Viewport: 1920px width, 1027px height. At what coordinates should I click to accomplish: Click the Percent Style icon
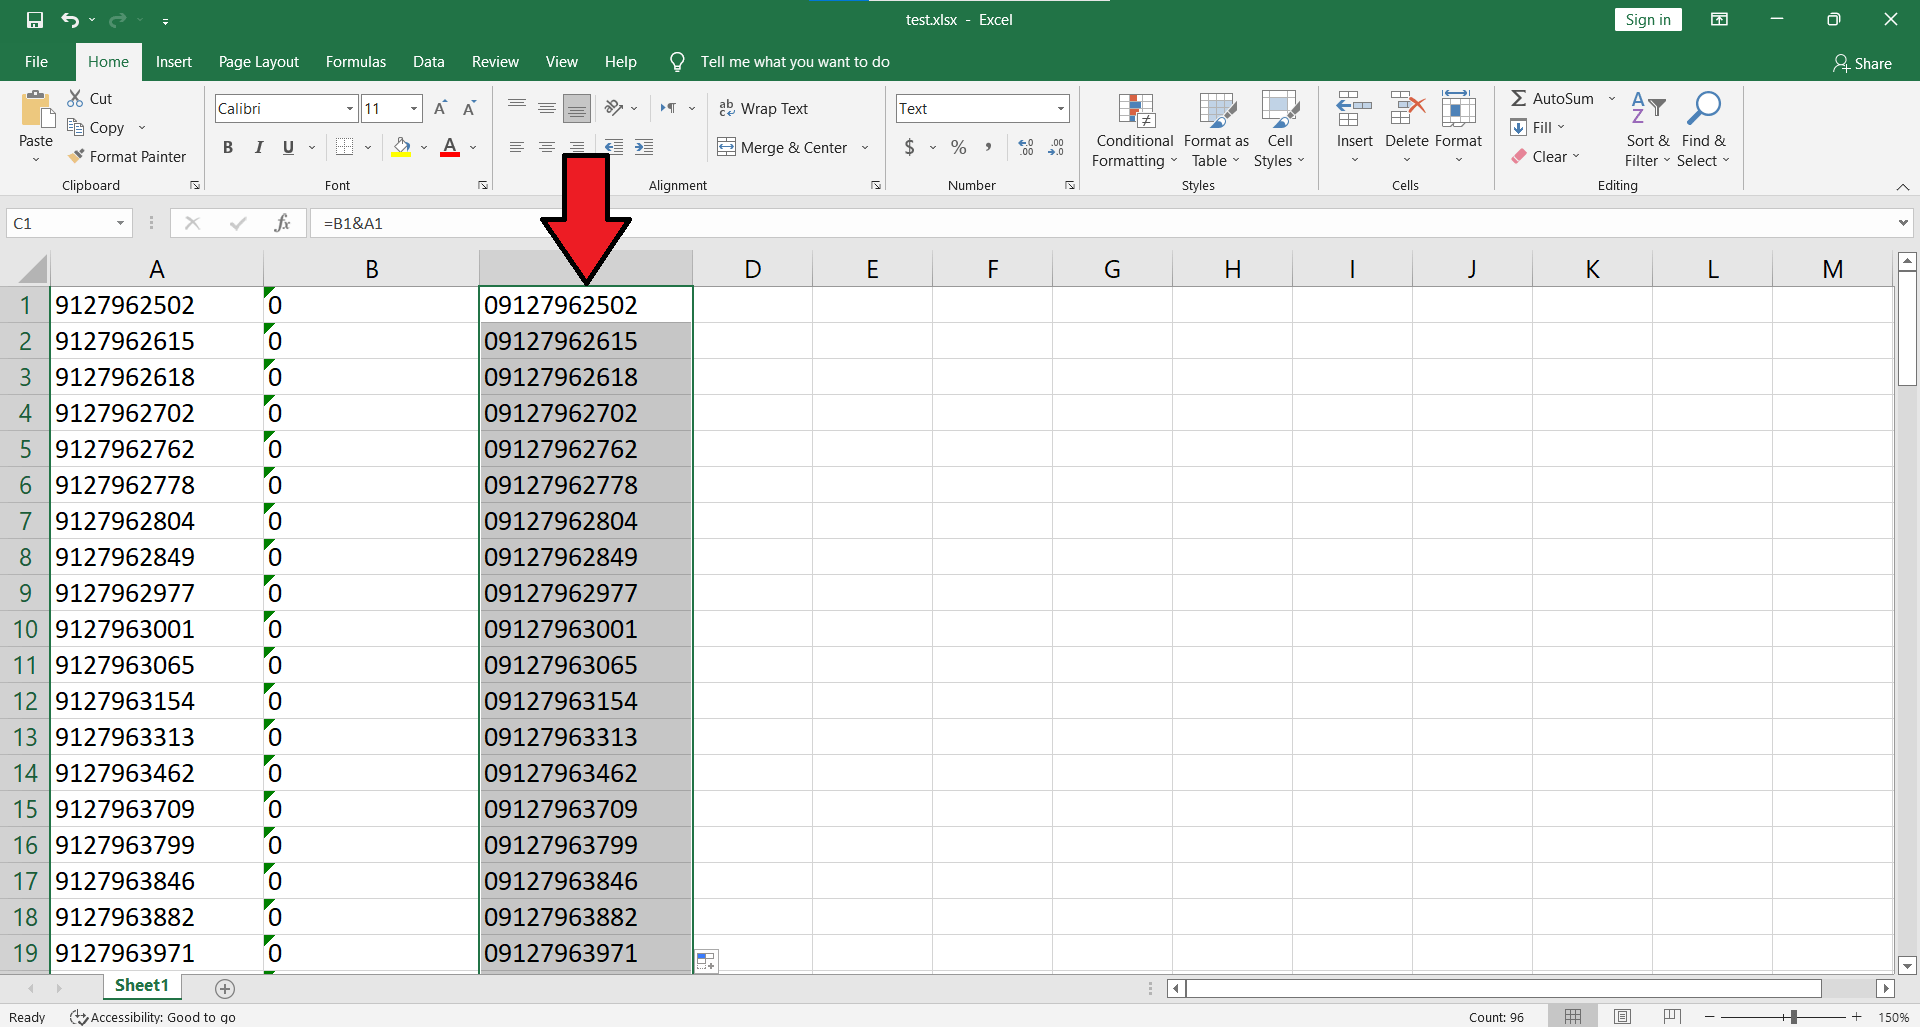[958, 148]
